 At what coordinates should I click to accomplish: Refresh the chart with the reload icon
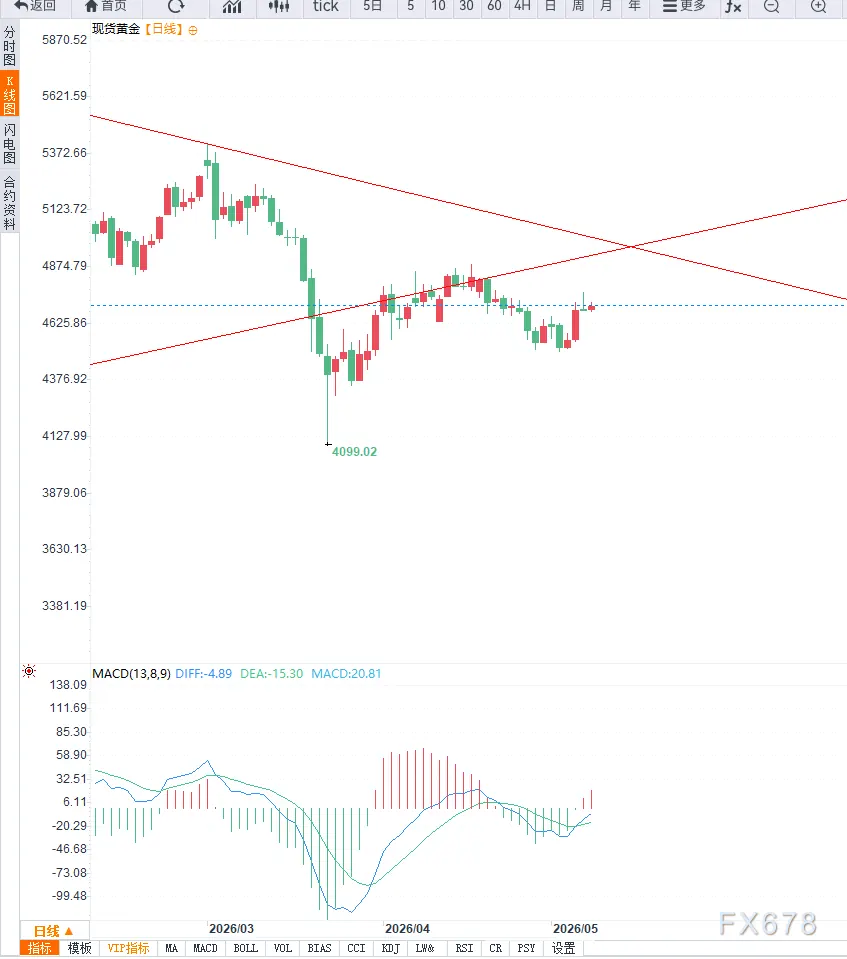[x=176, y=6]
